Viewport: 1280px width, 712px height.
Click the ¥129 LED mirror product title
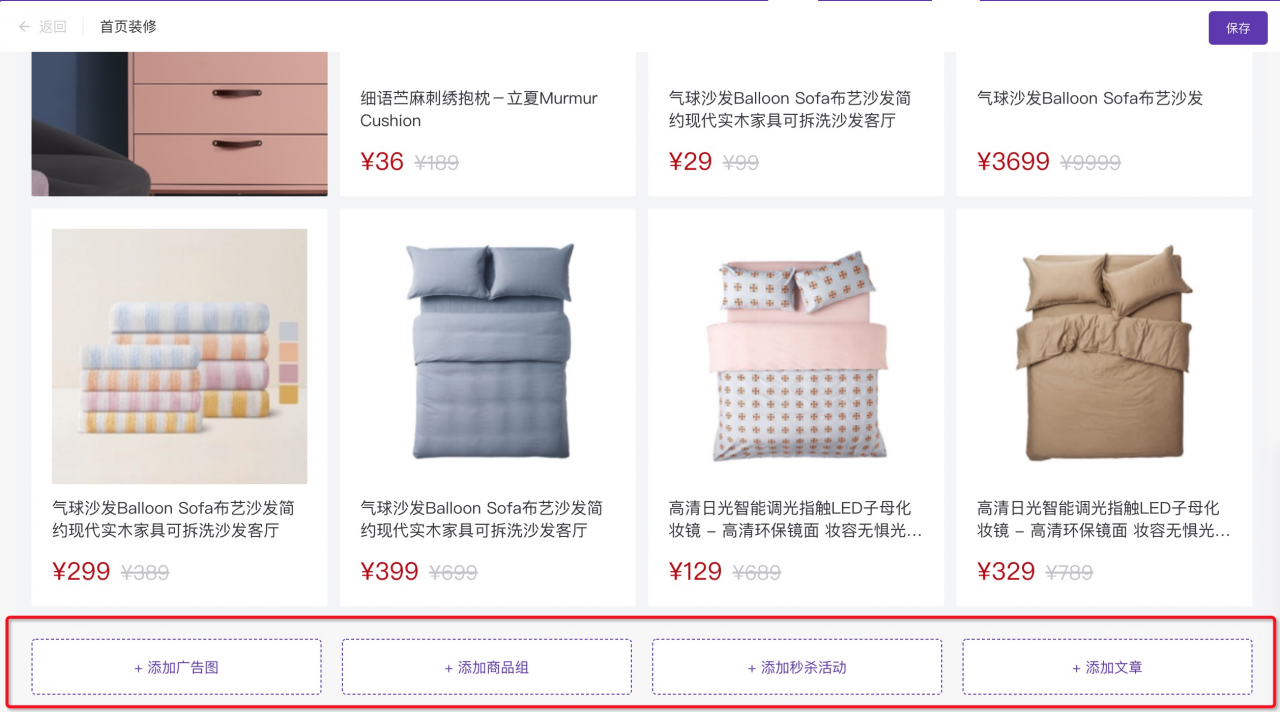[795, 519]
